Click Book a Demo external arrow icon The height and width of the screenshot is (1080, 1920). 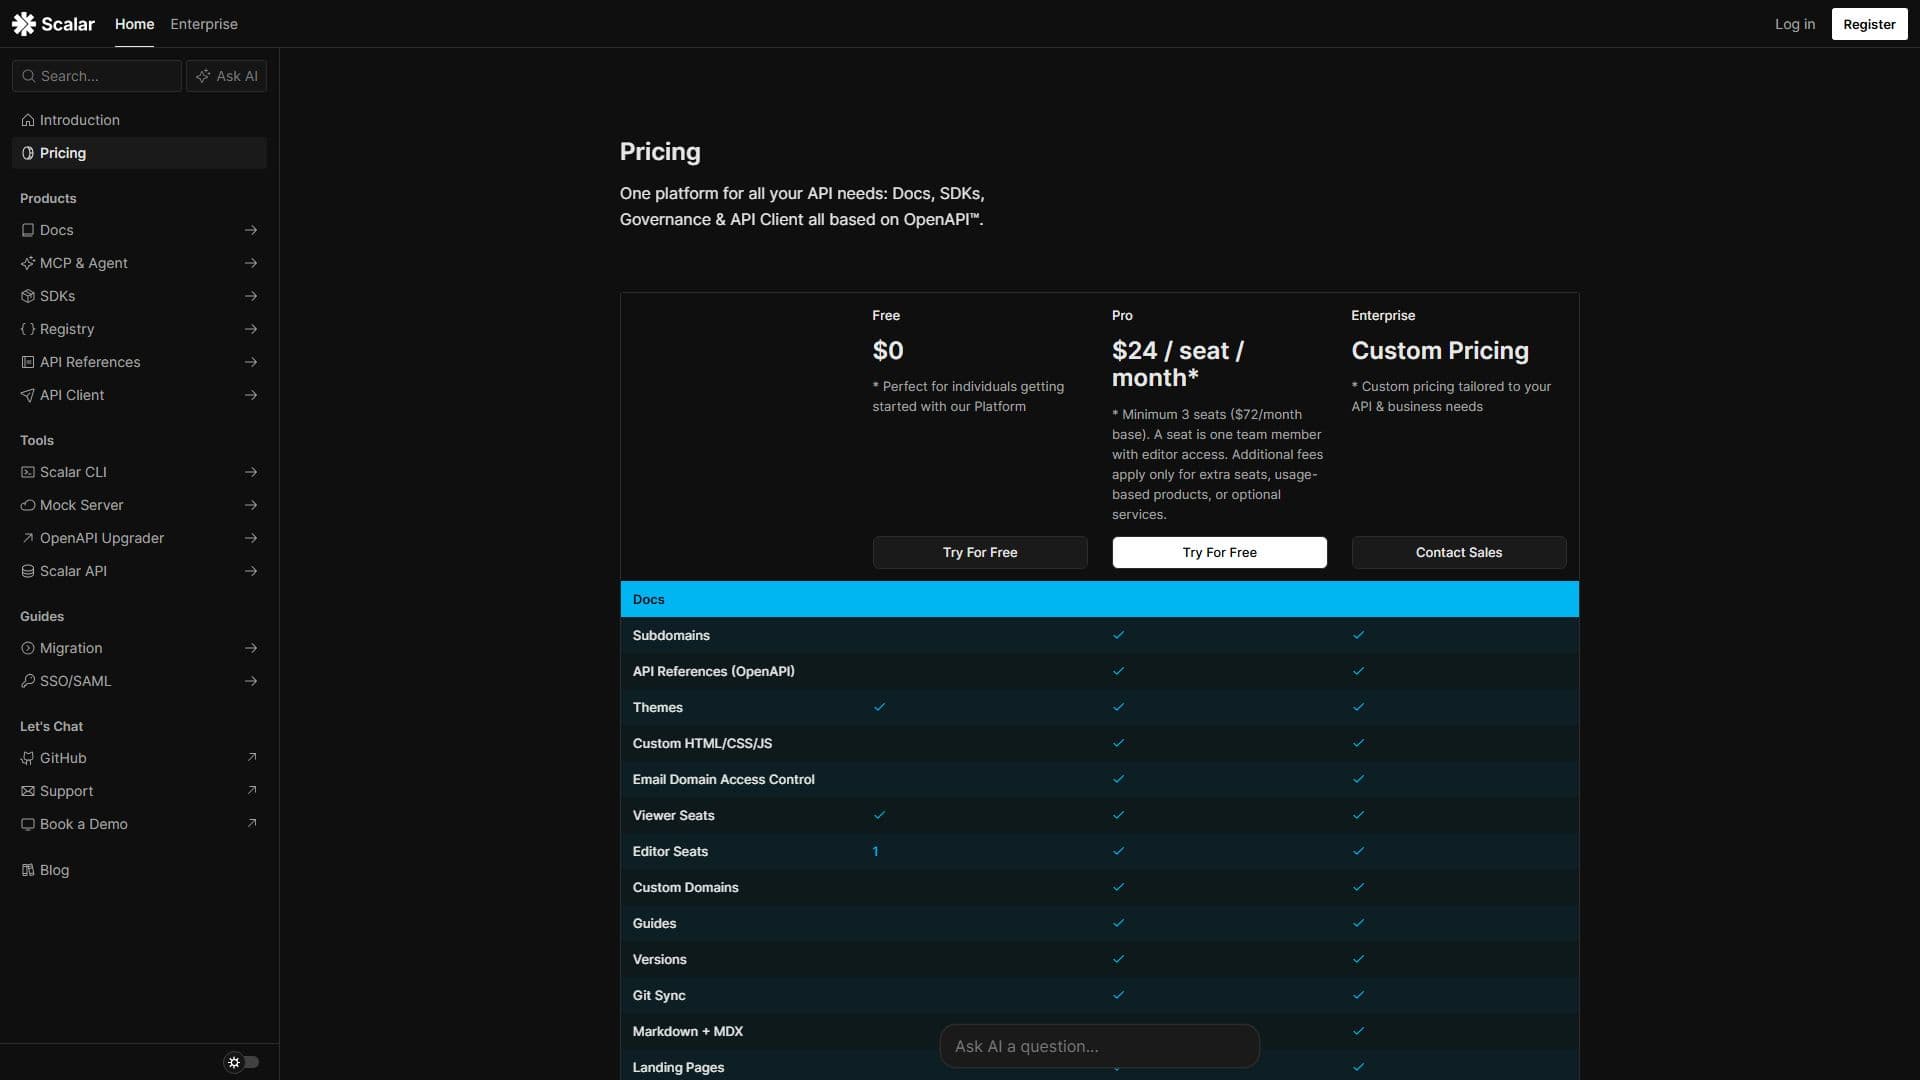pos(252,823)
